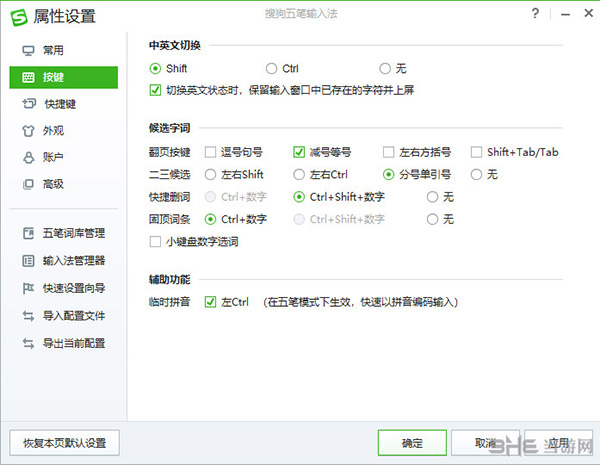Viewport: 600px width, 465px height.
Task: Select 左右Shift for 二三候选
Action: pyautogui.click(x=210, y=175)
